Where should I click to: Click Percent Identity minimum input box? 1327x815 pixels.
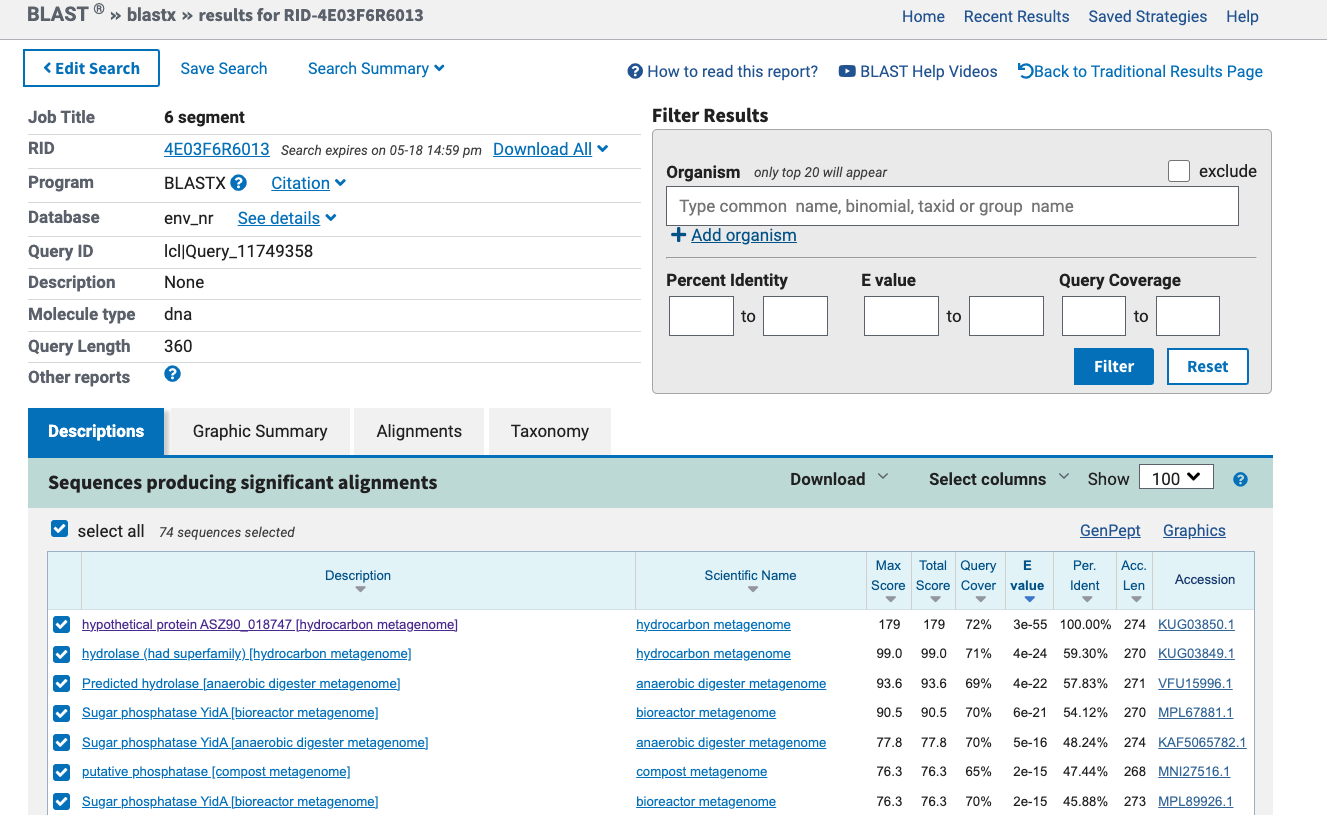tap(701, 316)
